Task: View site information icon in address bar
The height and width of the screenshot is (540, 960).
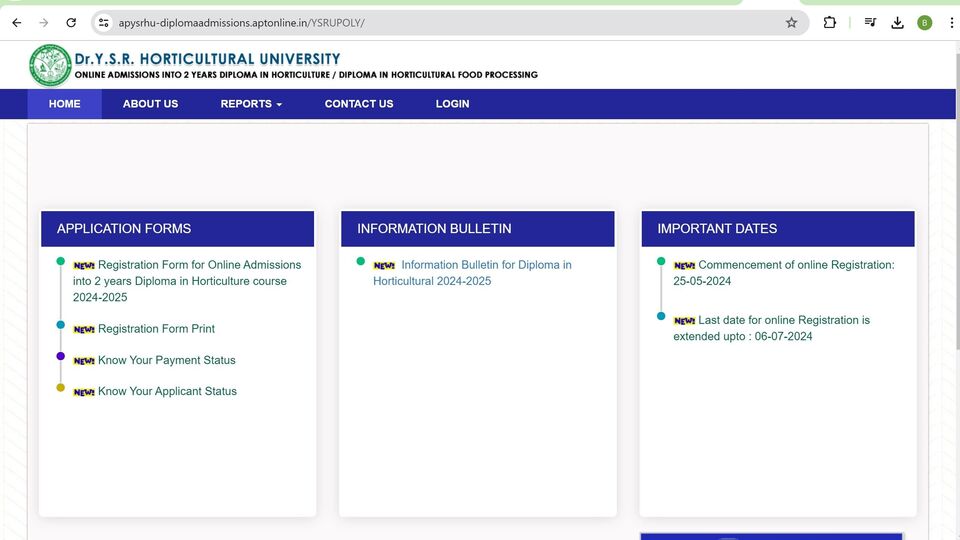Action: pyautogui.click(x=103, y=23)
